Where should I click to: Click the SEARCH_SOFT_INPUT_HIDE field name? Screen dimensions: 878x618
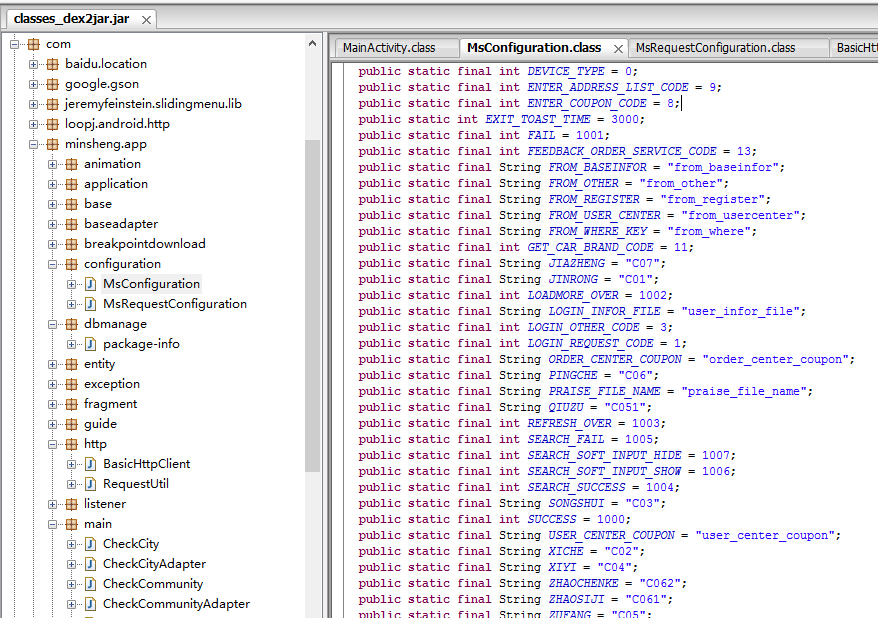[x=604, y=456]
